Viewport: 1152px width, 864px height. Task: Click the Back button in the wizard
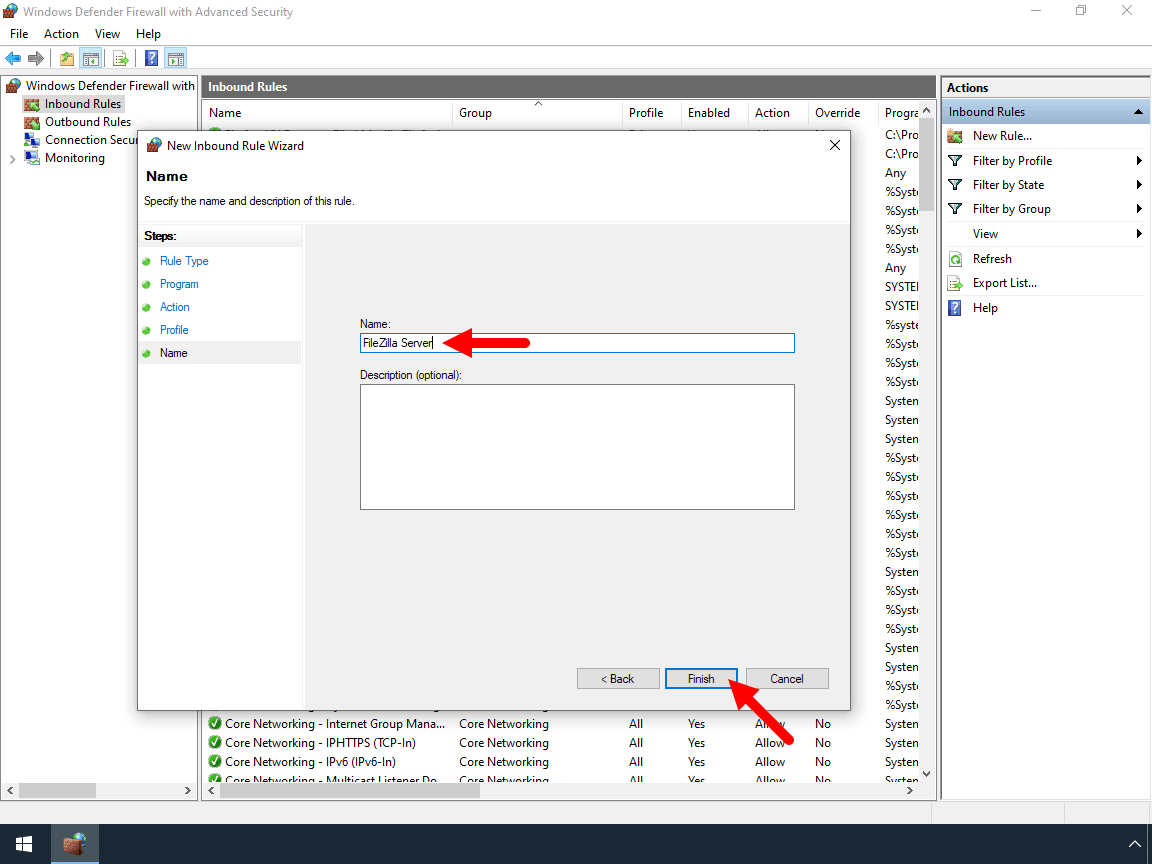[x=618, y=678]
